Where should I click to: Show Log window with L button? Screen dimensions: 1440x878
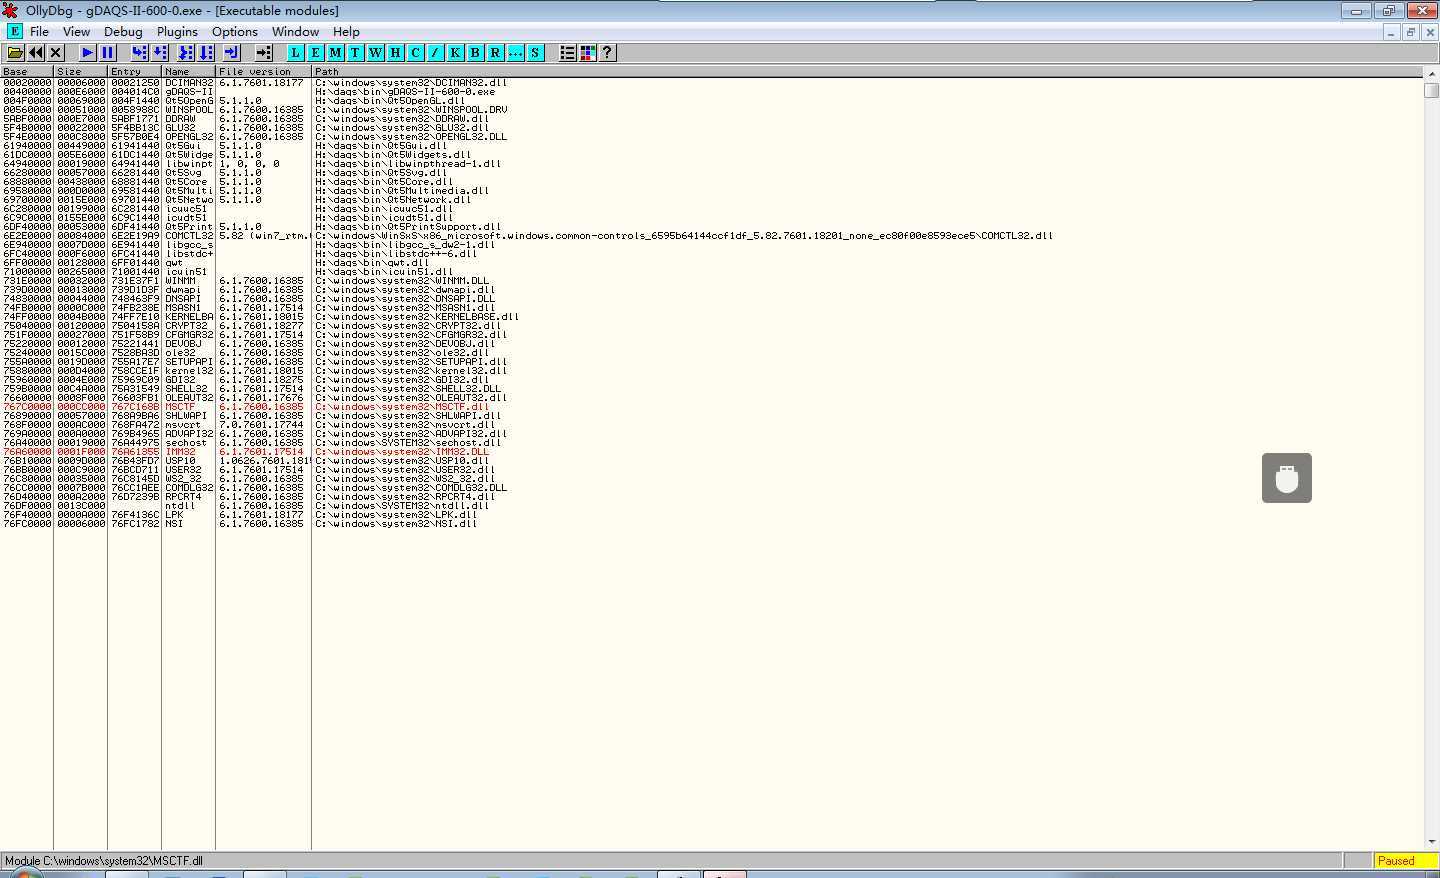click(x=295, y=52)
